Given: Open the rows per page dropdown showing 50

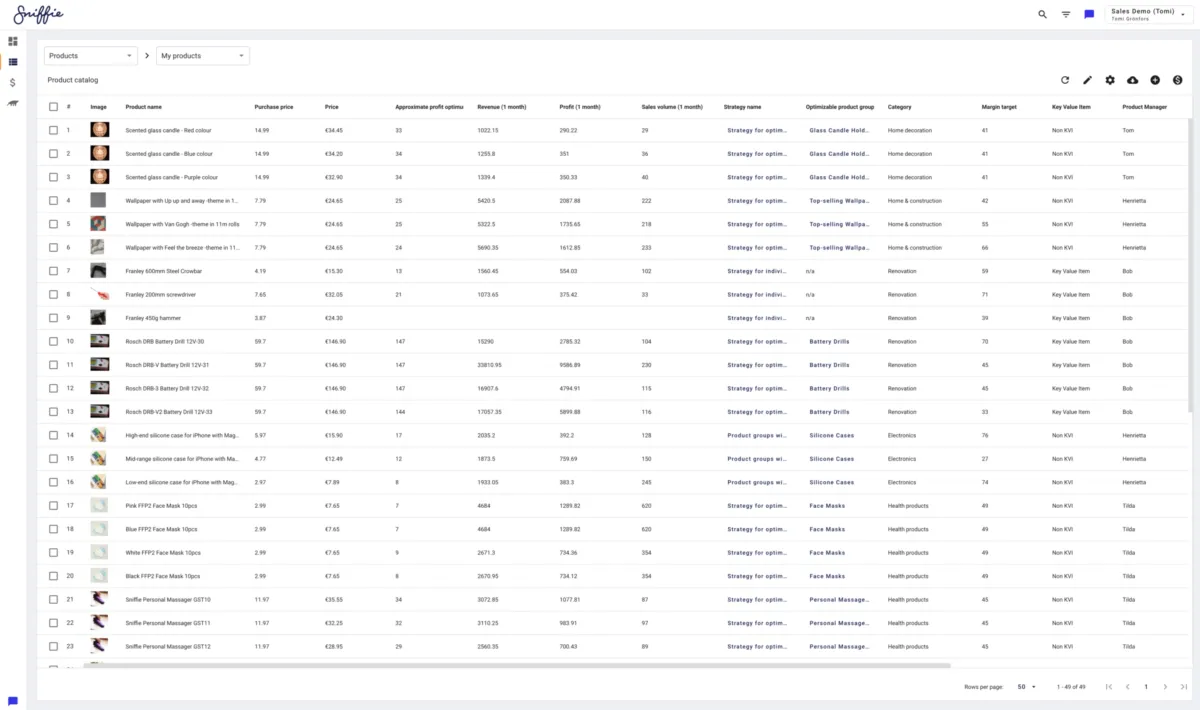Looking at the screenshot, I should [1027, 687].
